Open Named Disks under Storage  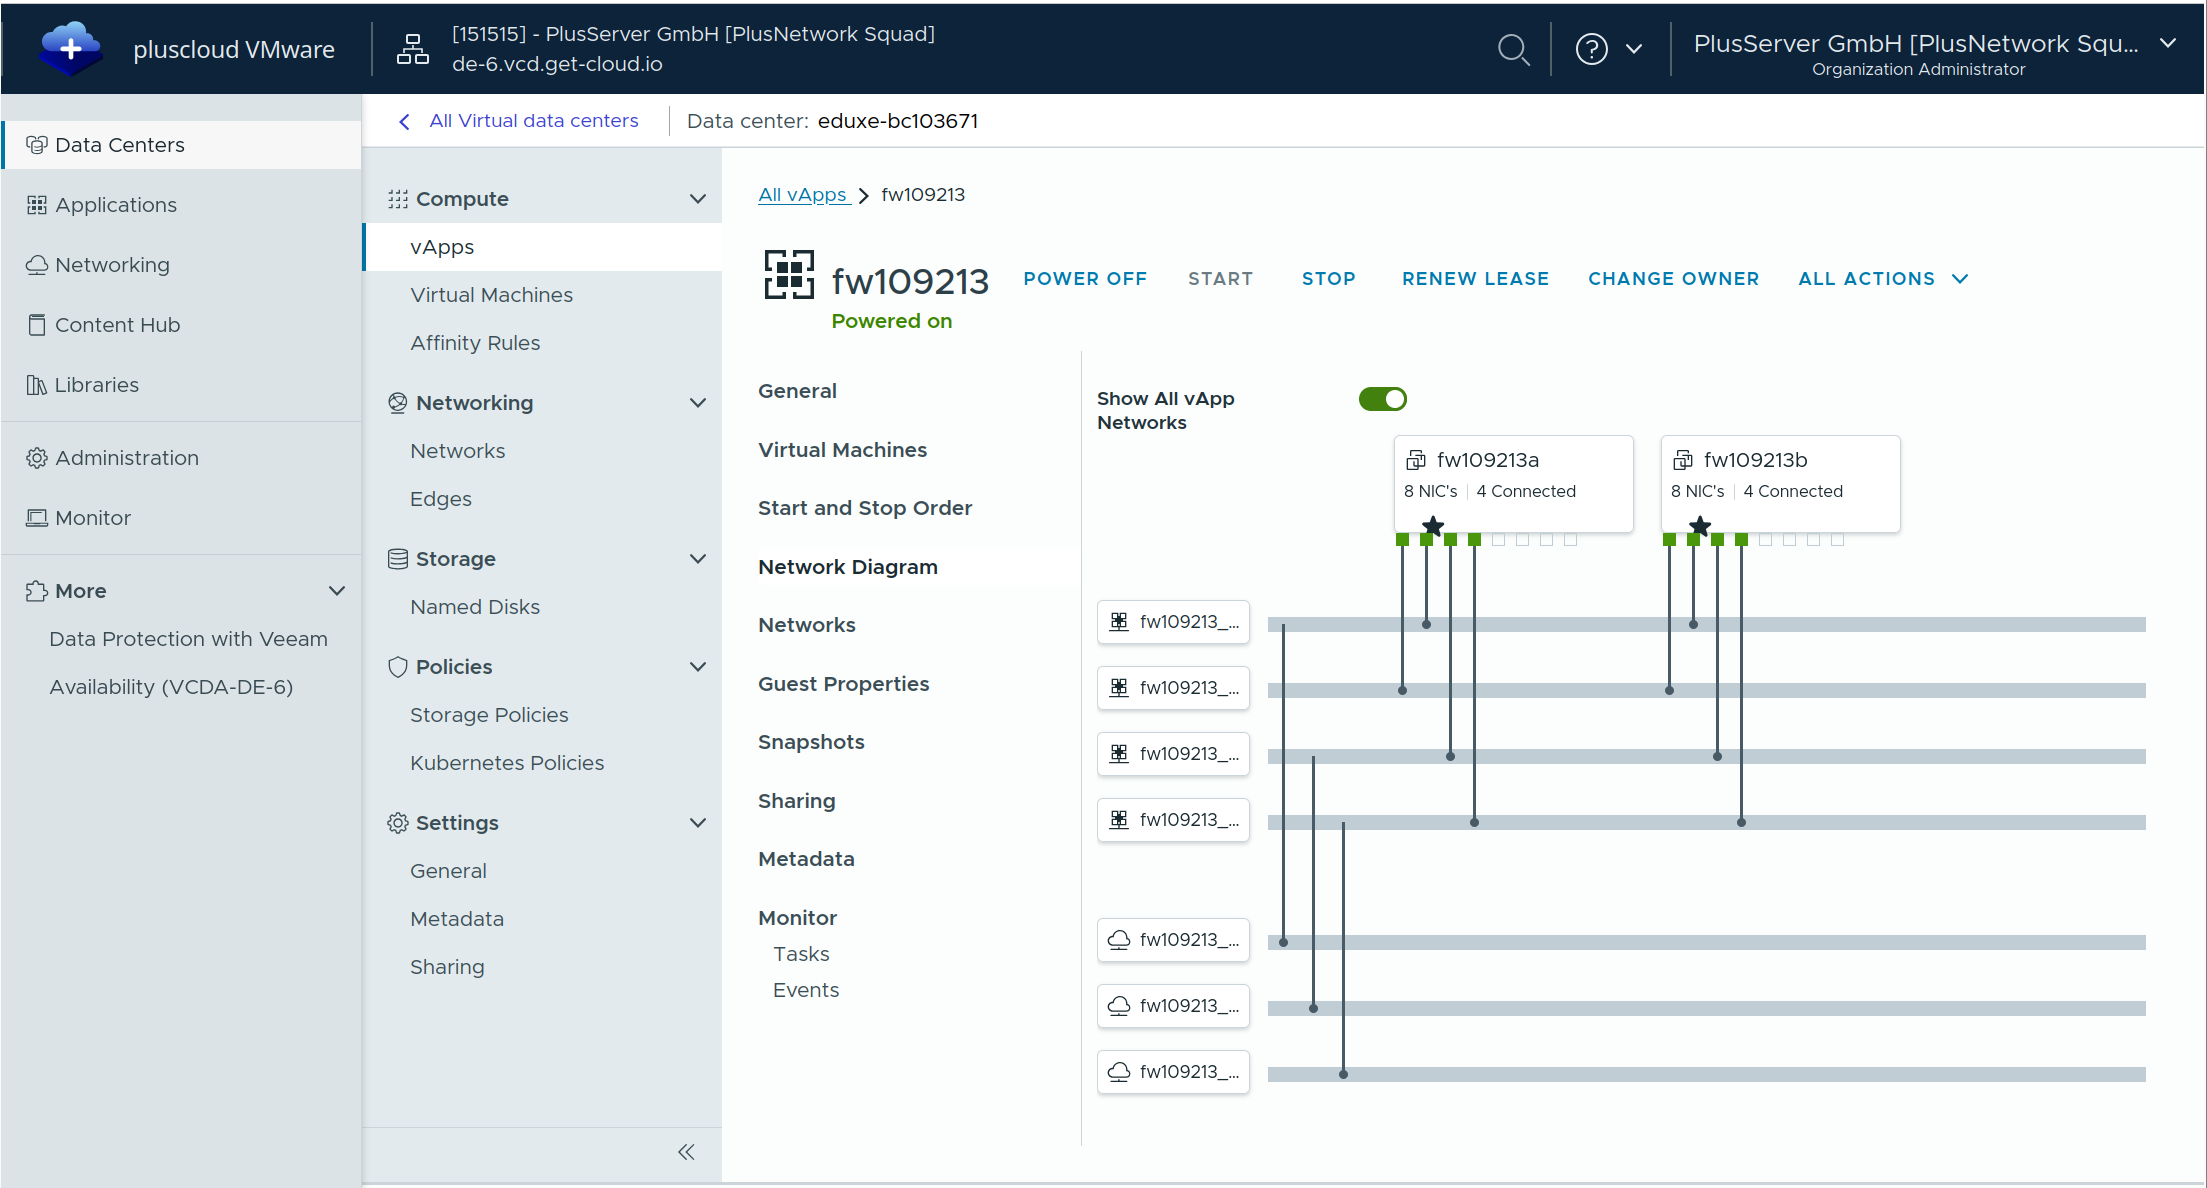click(x=475, y=607)
